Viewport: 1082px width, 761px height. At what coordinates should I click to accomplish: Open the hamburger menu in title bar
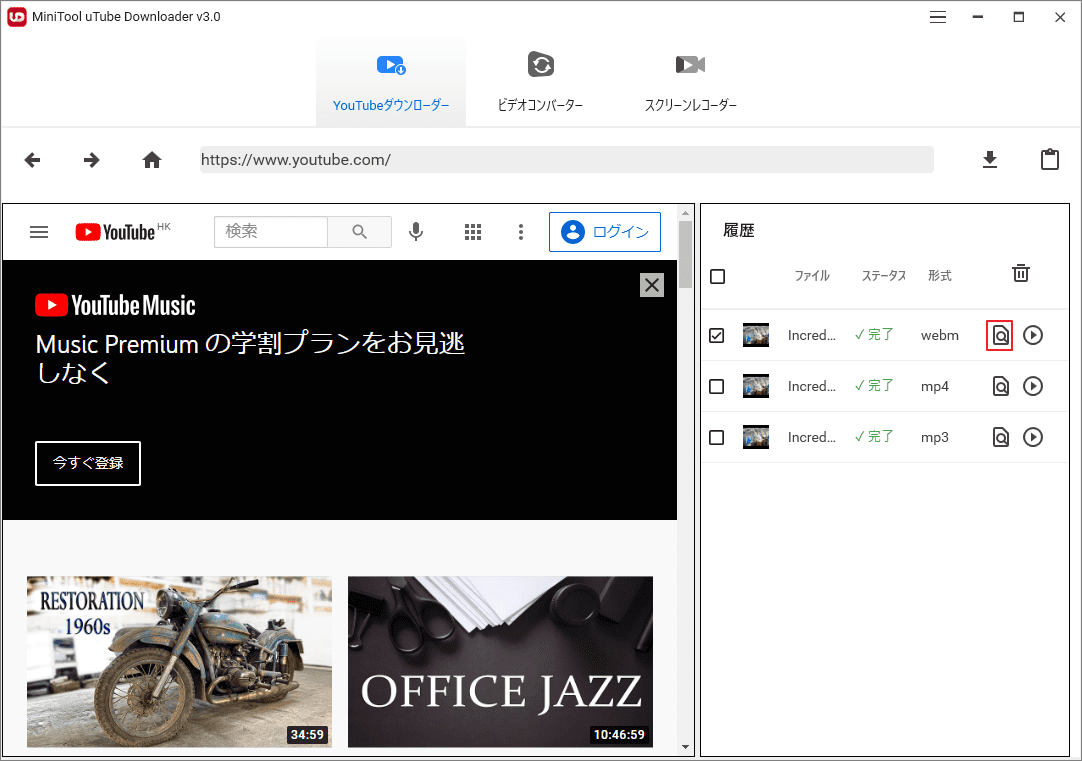(937, 17)
